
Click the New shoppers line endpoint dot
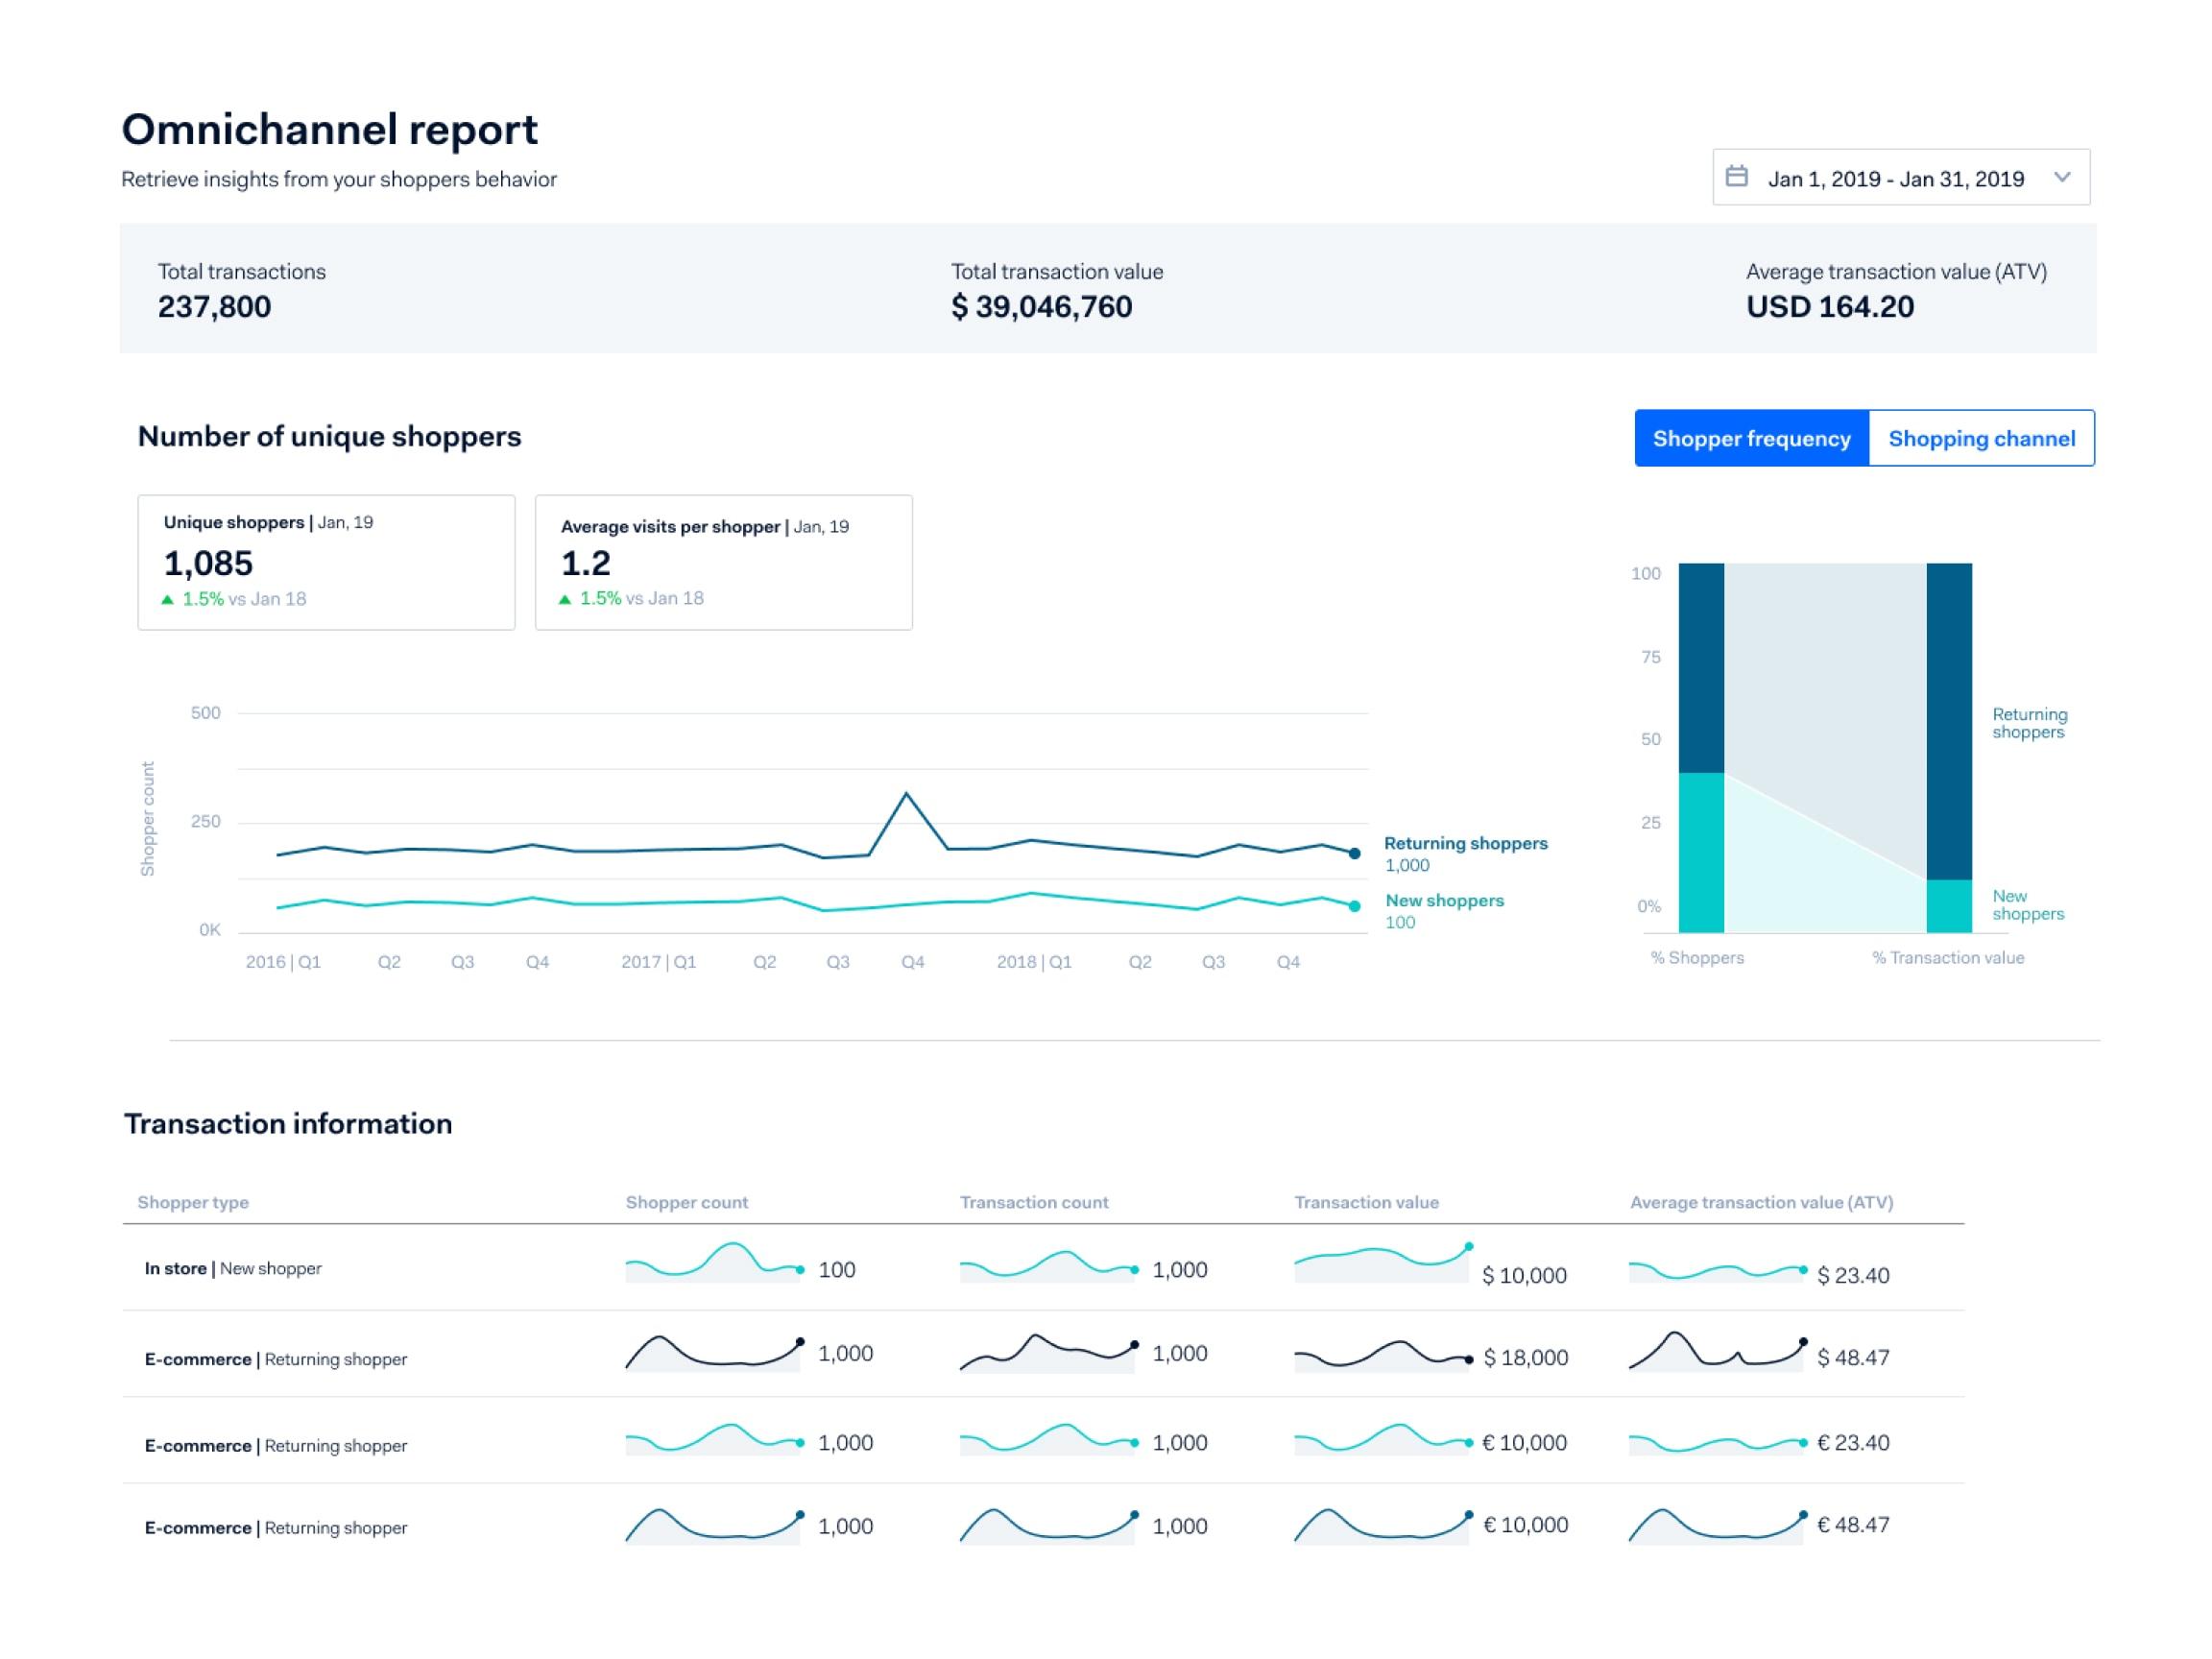pos(1354,906)
